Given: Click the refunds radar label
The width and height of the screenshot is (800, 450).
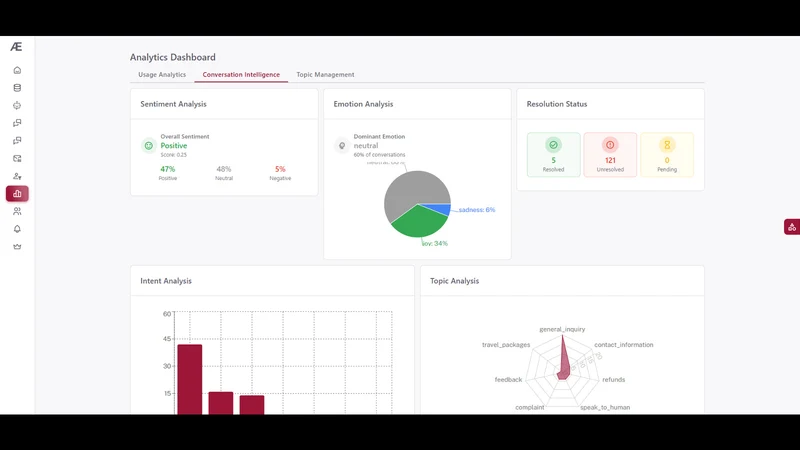Looking at the screenshot, I should [x=613, y=380].
